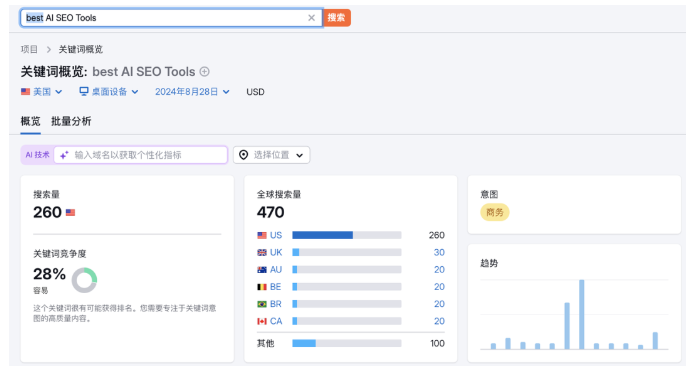Focus the domain input for personalized metrics
This screenshot has width=692, height=366.
[140, 155]
